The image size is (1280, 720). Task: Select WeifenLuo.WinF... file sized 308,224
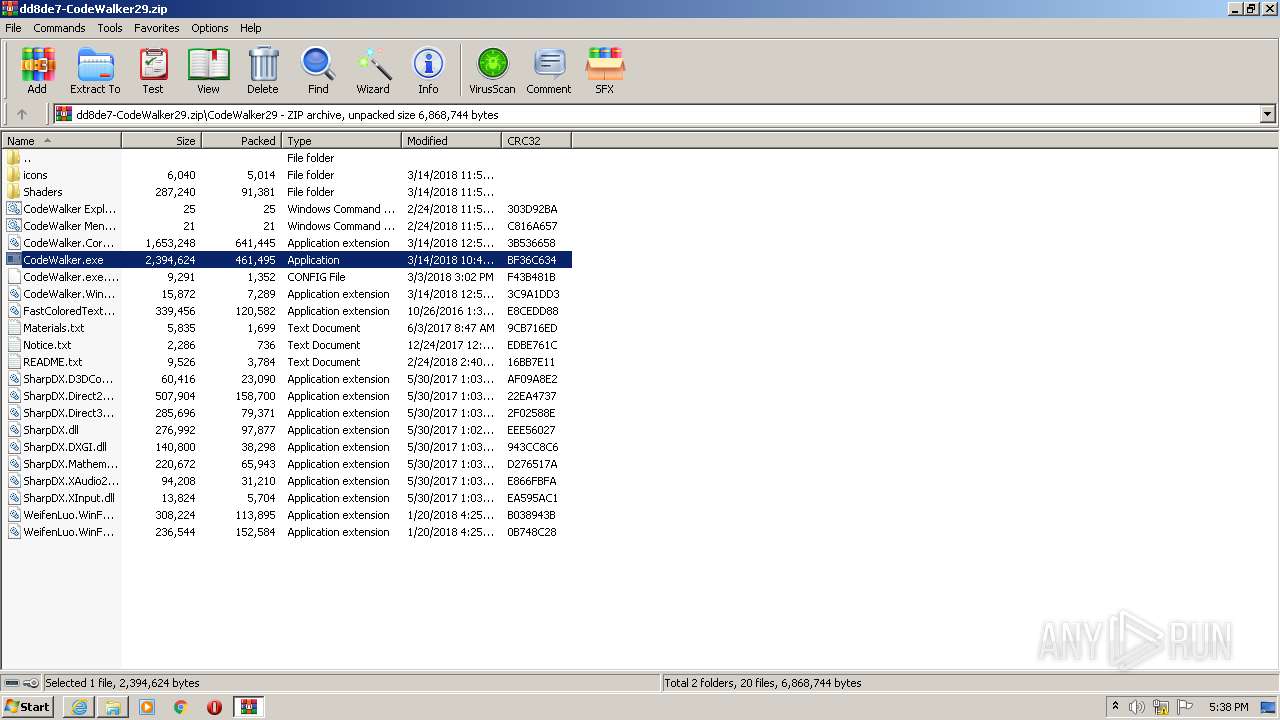[x=288, y=515]
